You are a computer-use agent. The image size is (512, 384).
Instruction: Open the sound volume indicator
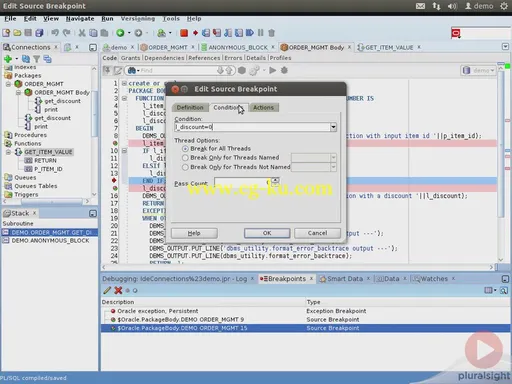tap(452, 6)
